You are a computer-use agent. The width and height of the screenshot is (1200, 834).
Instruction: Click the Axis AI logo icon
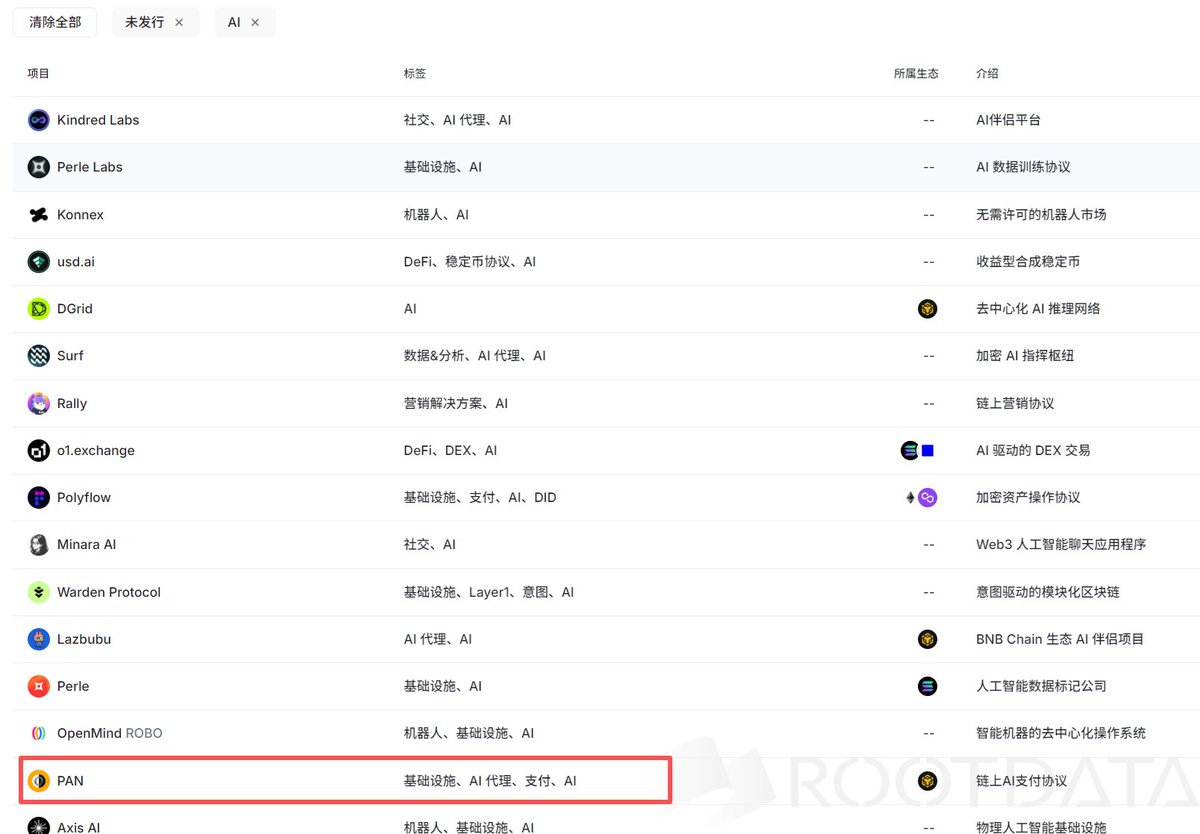[x=38, y=827]
